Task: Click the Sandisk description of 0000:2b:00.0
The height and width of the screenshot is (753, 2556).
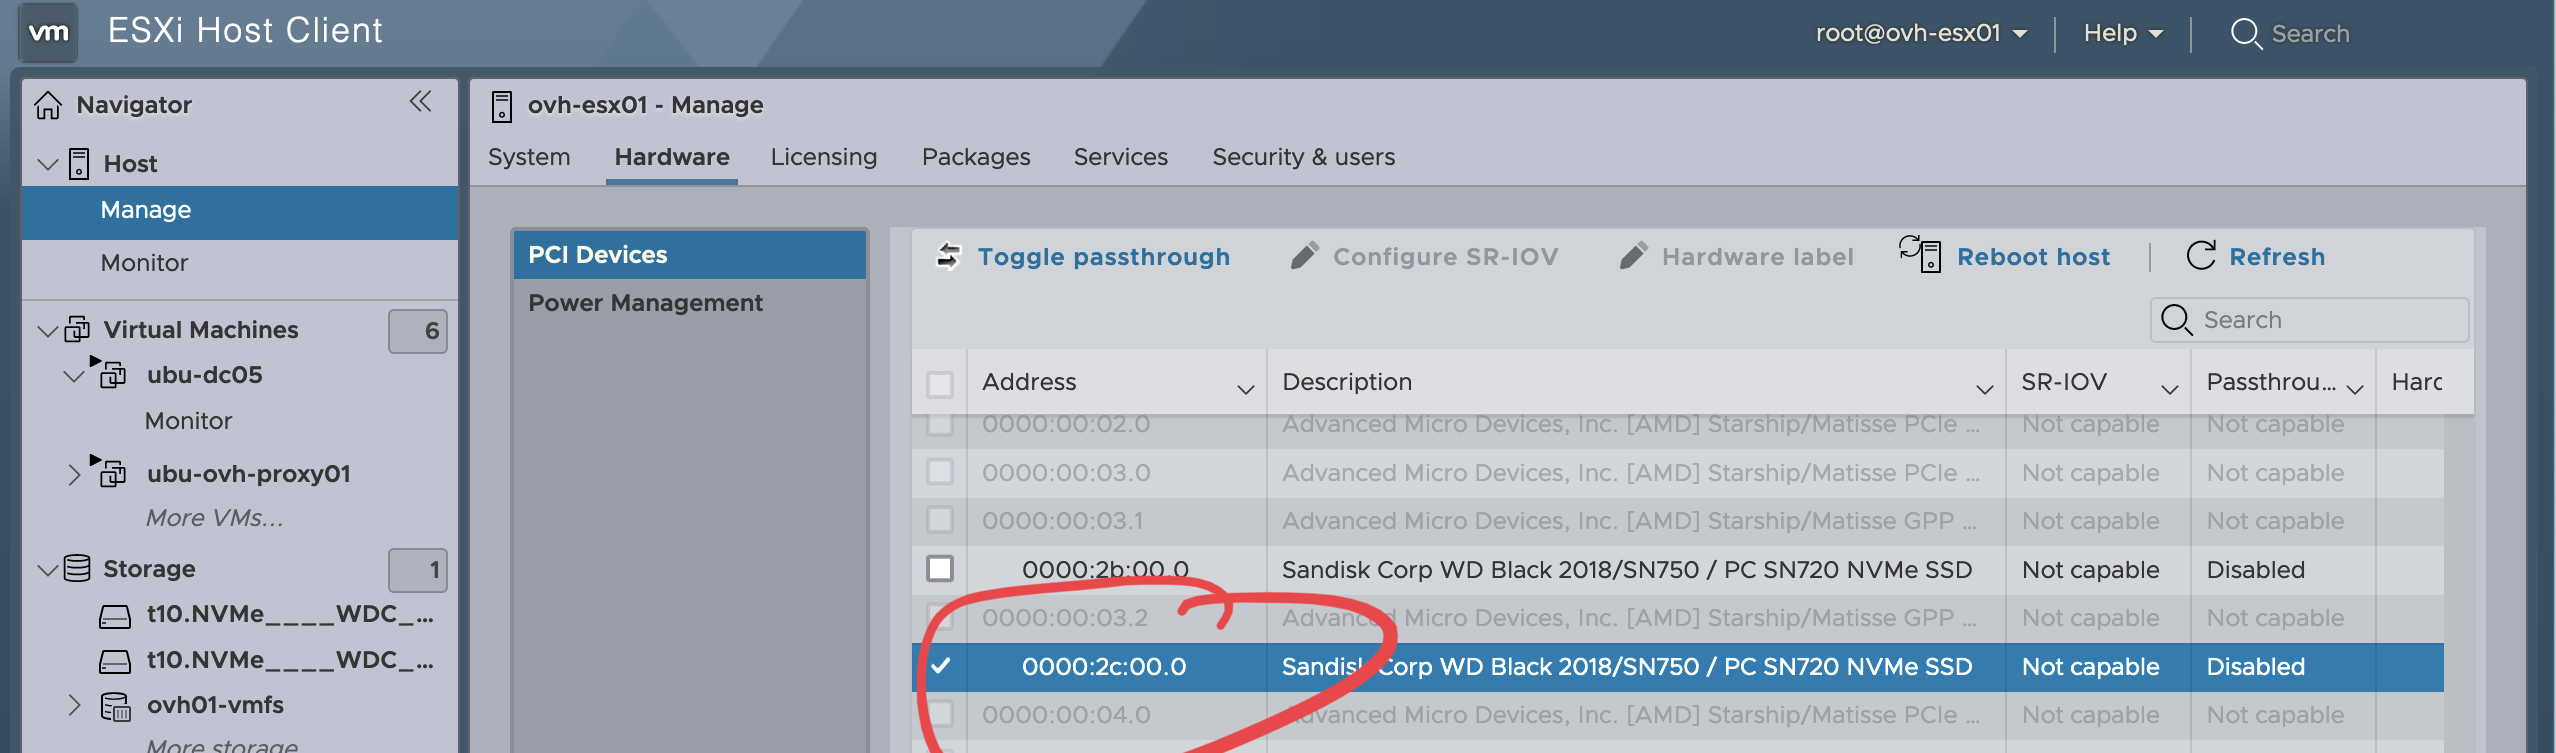Action: point(1627,570)
